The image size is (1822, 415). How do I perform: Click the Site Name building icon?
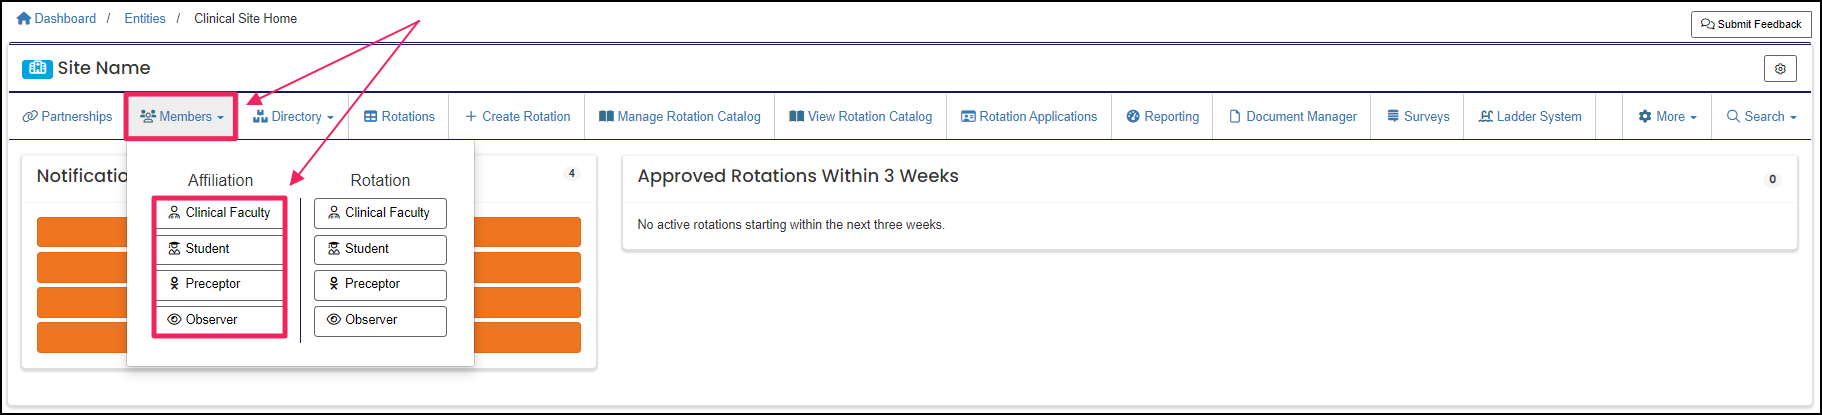click(x=37, y=68)
